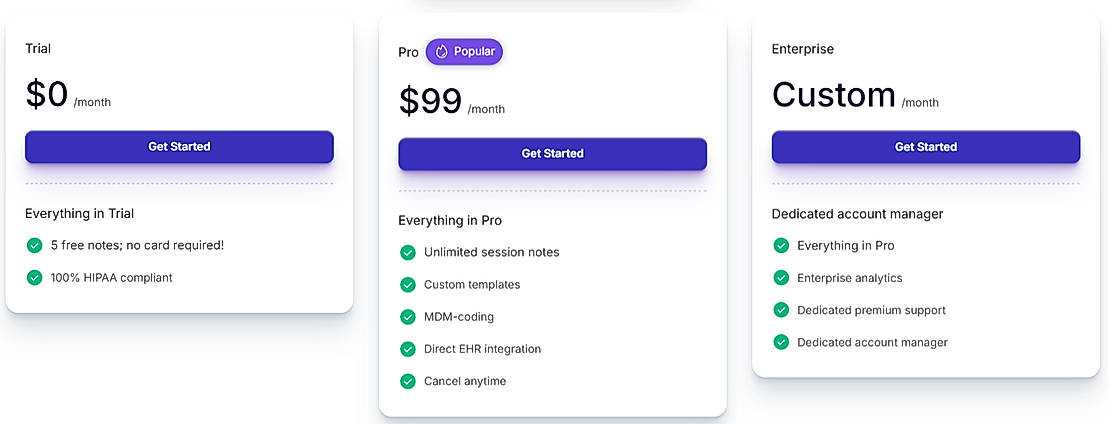
Task: Click checkmark icon beside Direct EHR integration
Action: coord(408,349)
